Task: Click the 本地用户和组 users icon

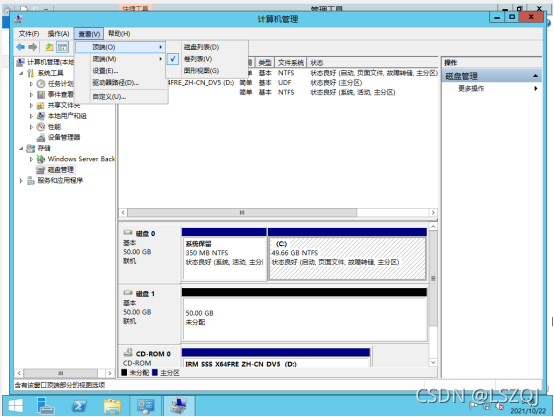Action: click(x=41, y=116)
